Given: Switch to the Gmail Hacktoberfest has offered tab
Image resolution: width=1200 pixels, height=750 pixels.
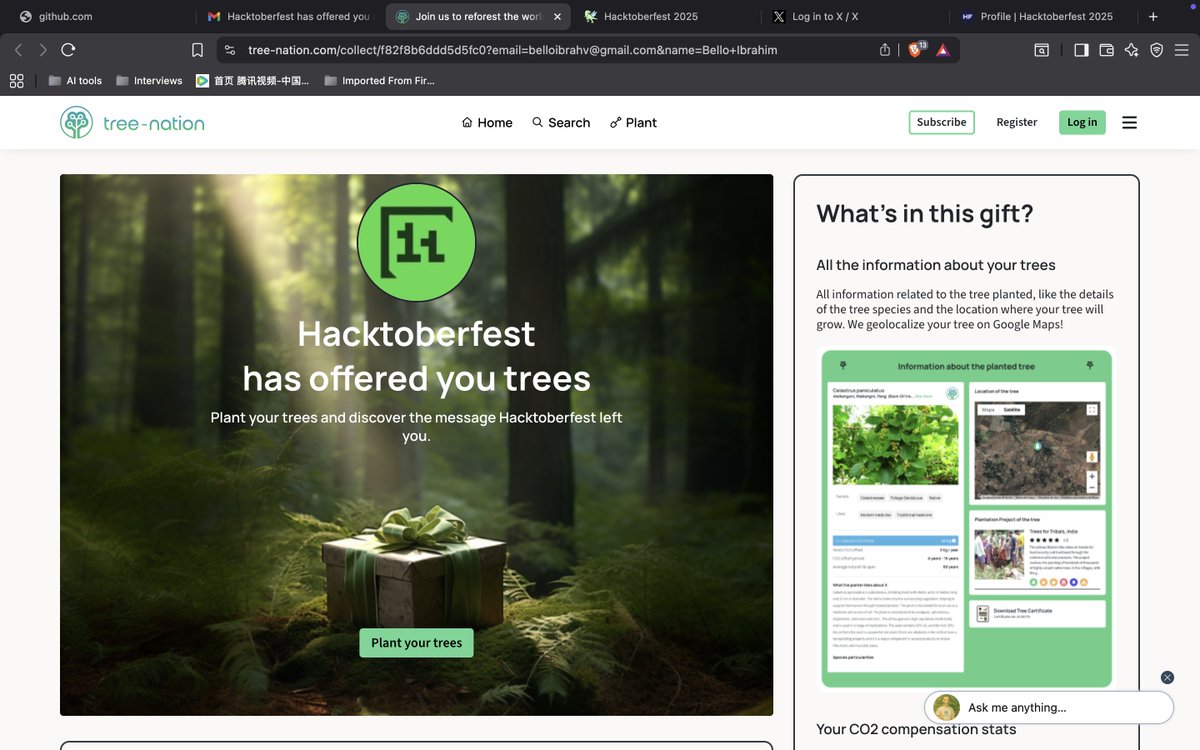Looking at the screenshot, I should (x=288, y=17).
